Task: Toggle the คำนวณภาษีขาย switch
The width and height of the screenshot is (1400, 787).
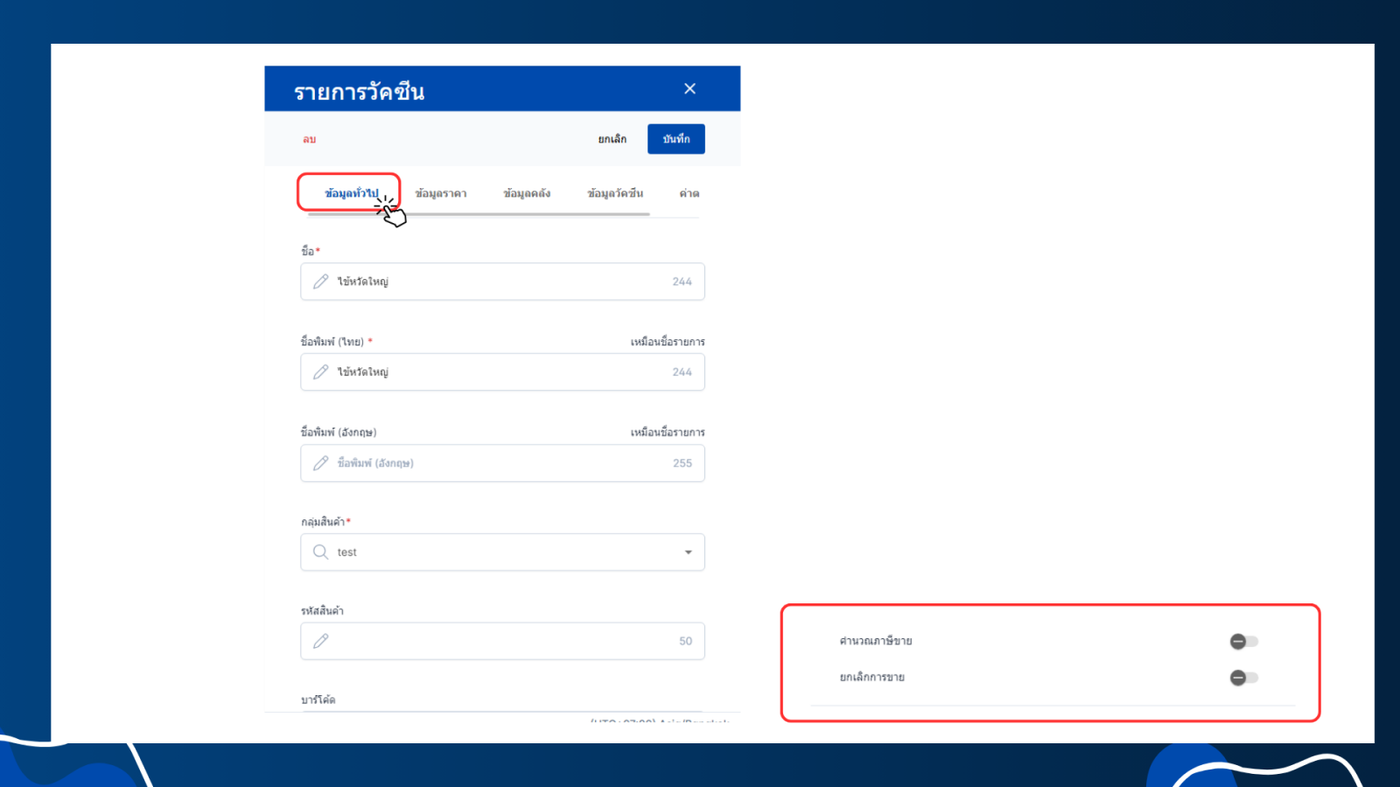Action: (1244, 641)
